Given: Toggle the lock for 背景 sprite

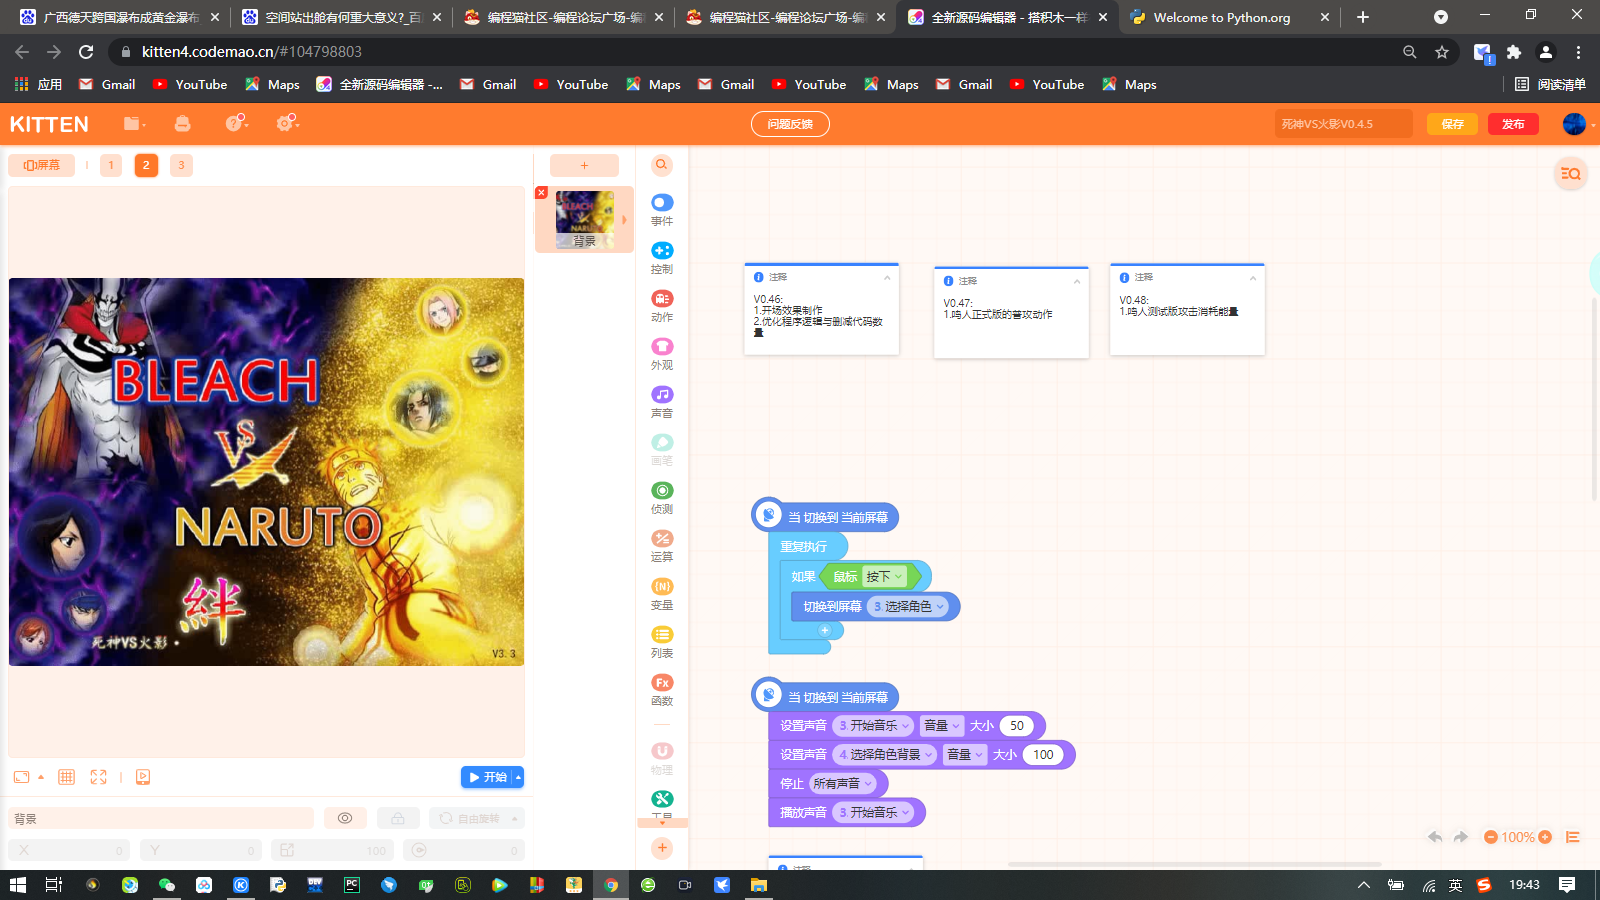Looking at the screenshot, I should pos(398,818).
